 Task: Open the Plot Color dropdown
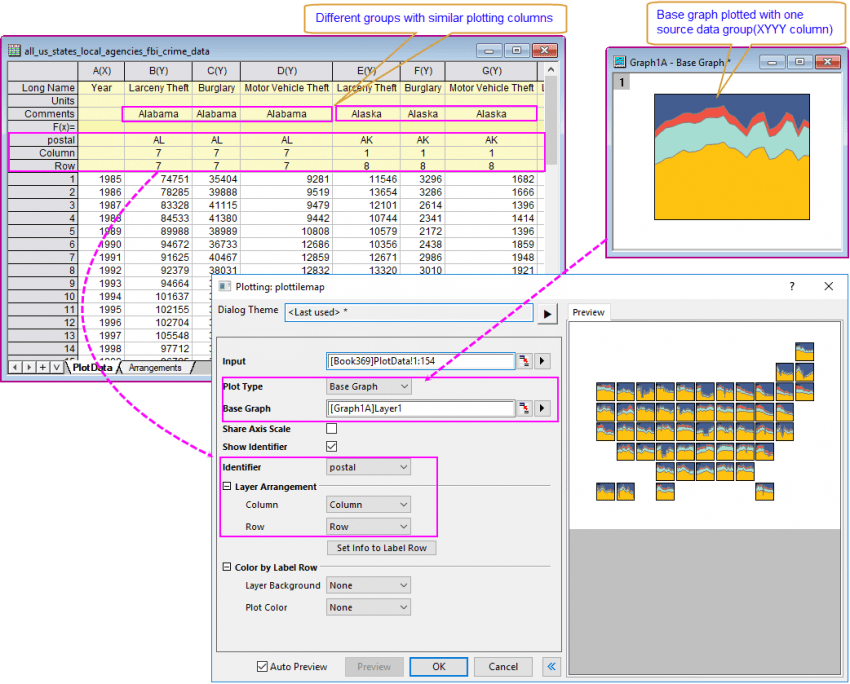[x=369, y=608]
